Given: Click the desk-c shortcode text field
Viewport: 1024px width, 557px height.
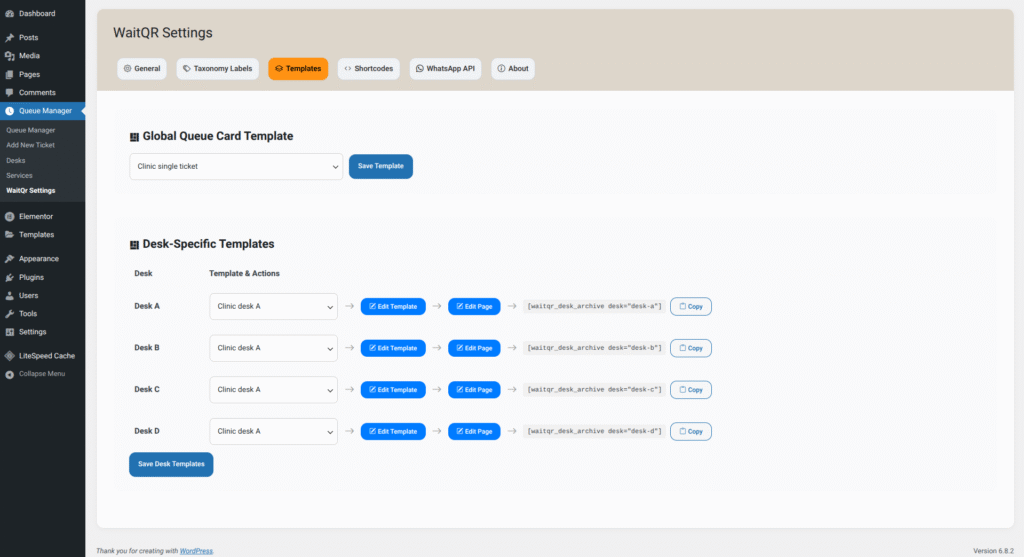Looking at the screenshot, I should 594,390.
